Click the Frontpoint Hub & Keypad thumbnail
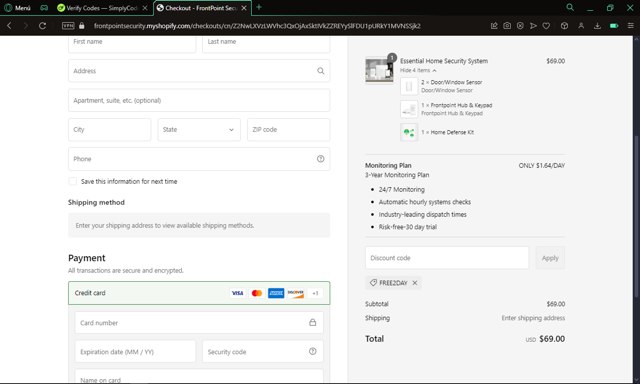Viewport: 640px width, 384px height. coord(409,109)
